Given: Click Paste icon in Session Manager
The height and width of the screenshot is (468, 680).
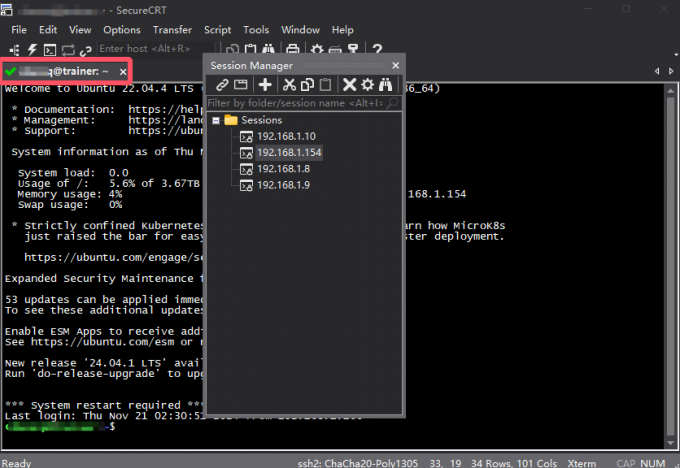Looking at the screenshot, I should 325,84.
